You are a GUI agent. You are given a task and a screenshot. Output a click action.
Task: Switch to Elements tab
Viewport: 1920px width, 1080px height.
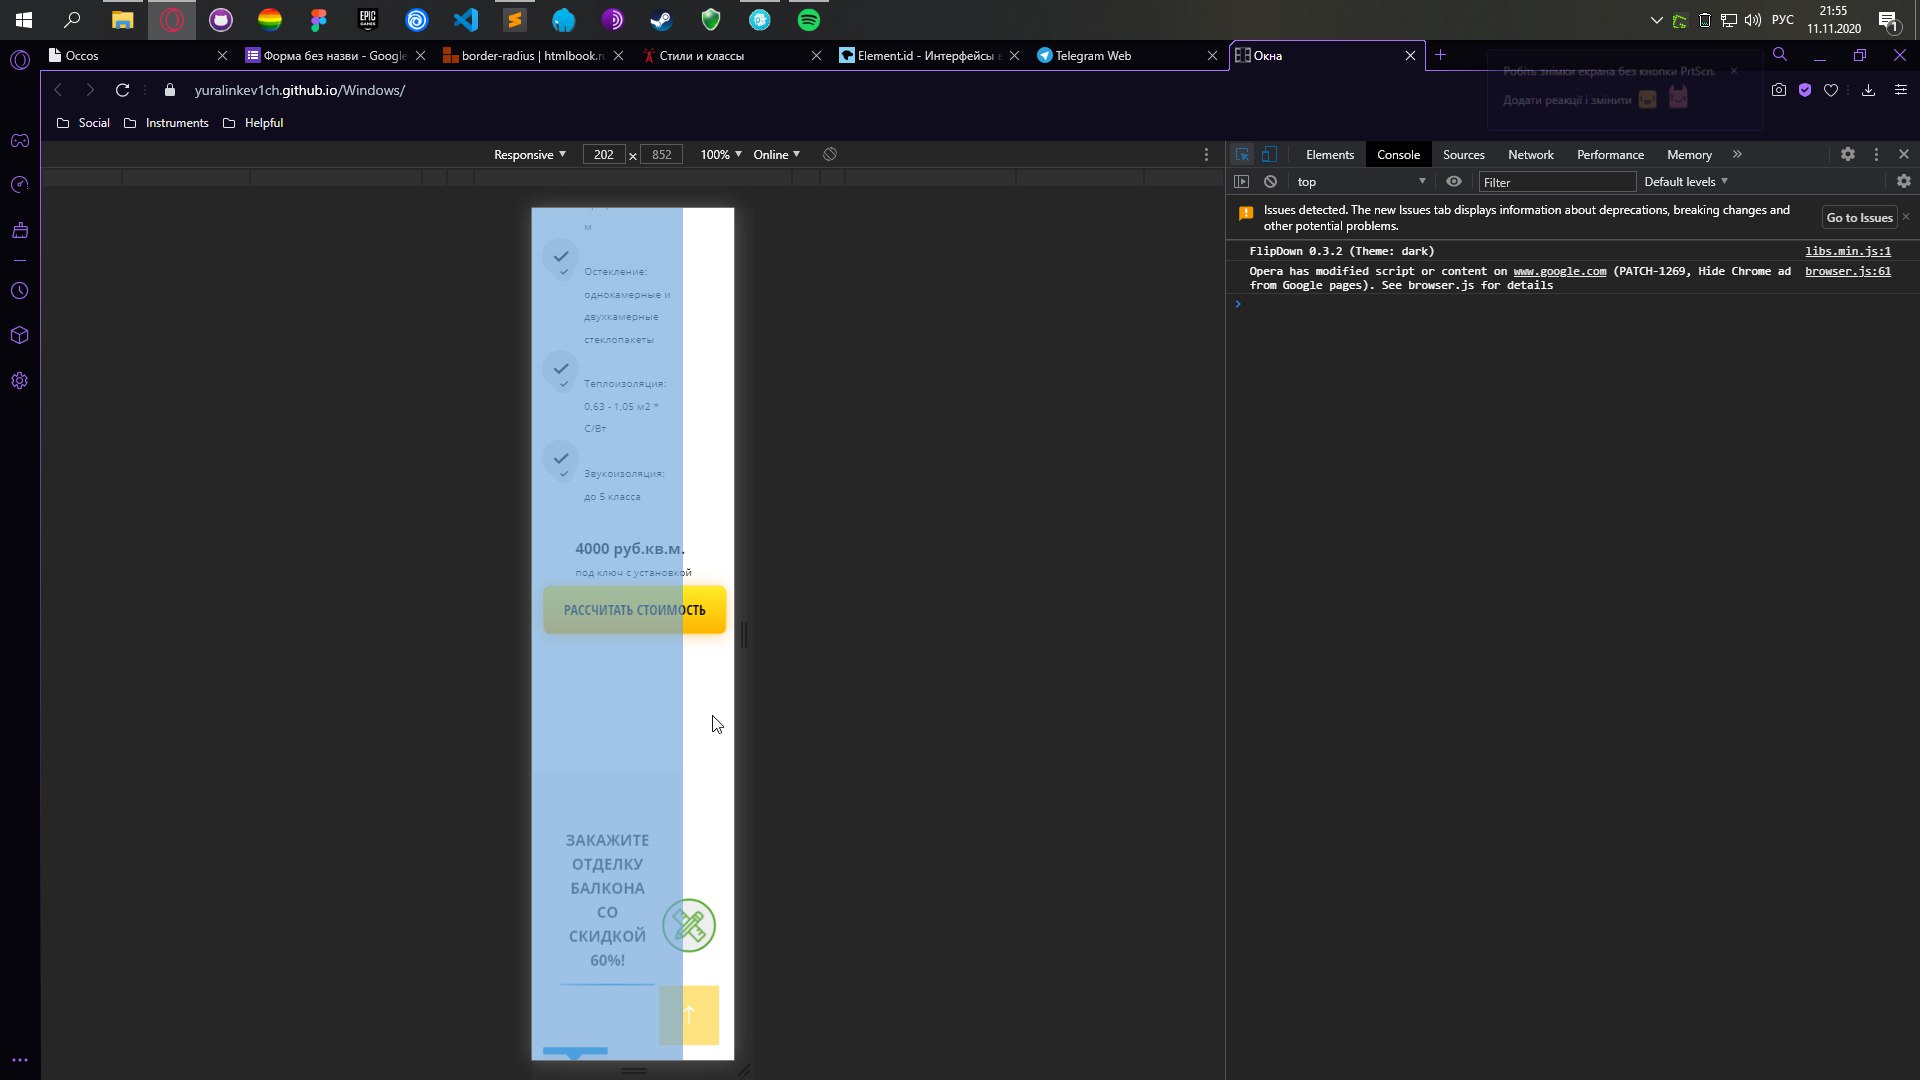pos(1329,154)
